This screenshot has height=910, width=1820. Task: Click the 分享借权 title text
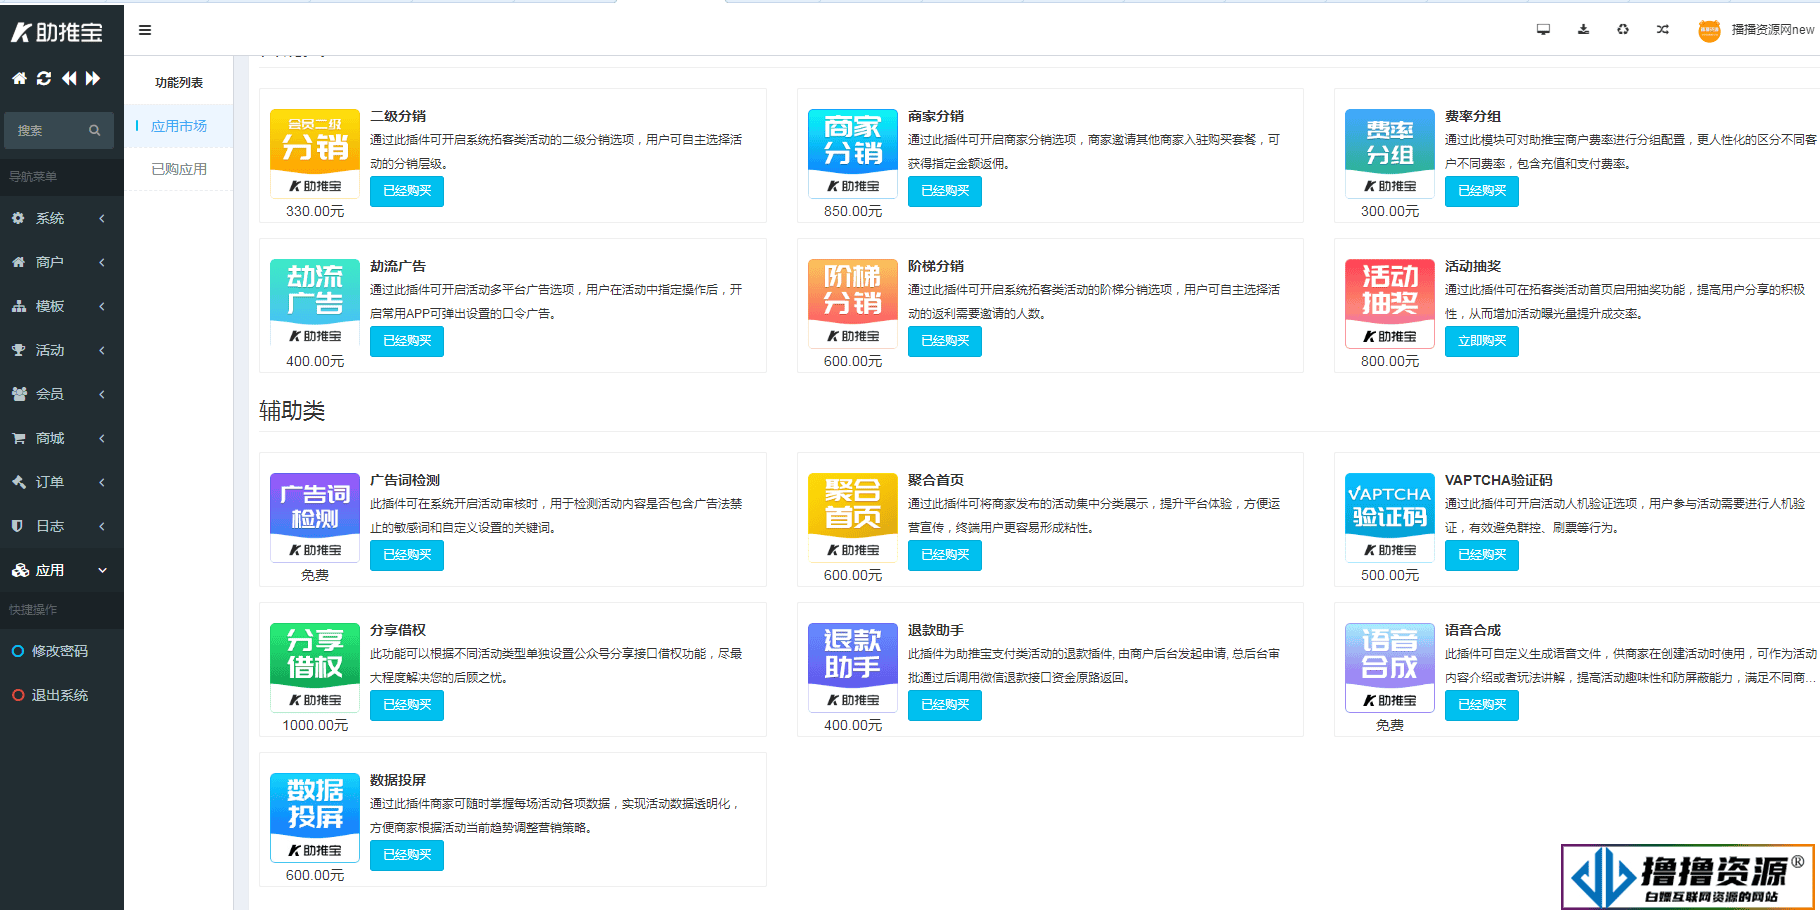pos(398,630)
